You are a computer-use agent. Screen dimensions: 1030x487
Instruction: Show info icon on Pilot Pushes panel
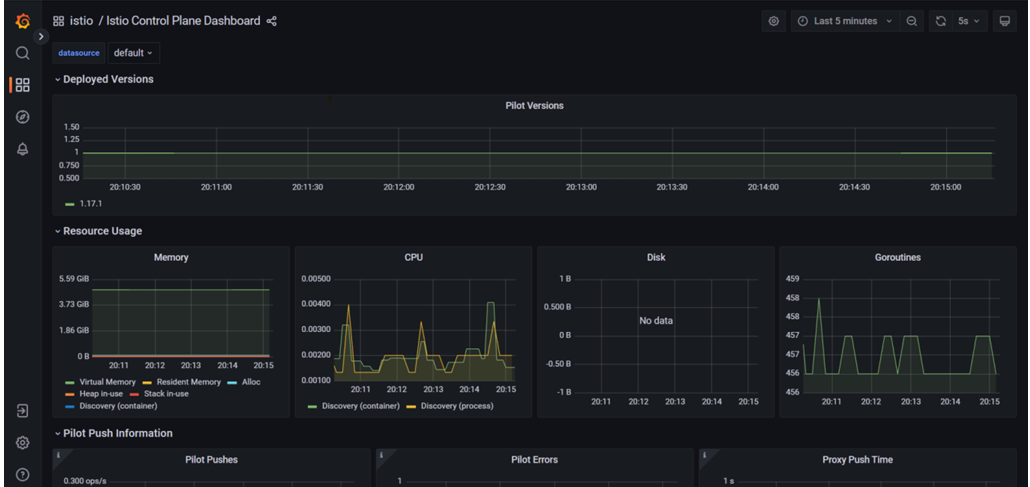click(x=58, y=455)
